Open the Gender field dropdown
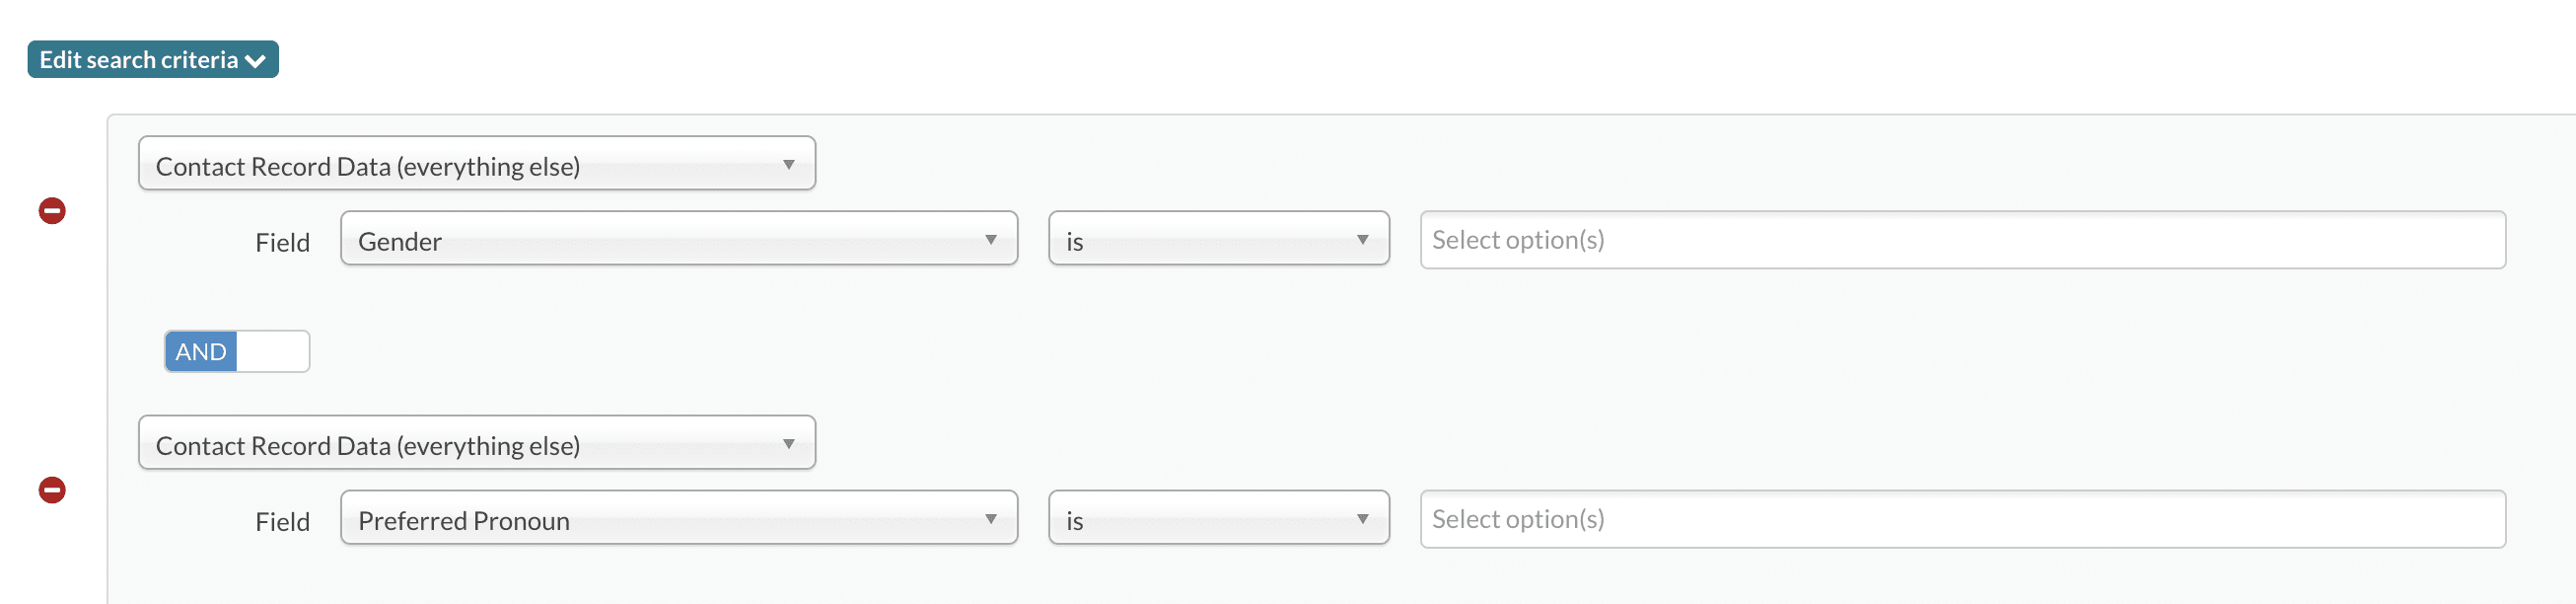This screenshot has height=604, width=2576. tap(678, 239)
